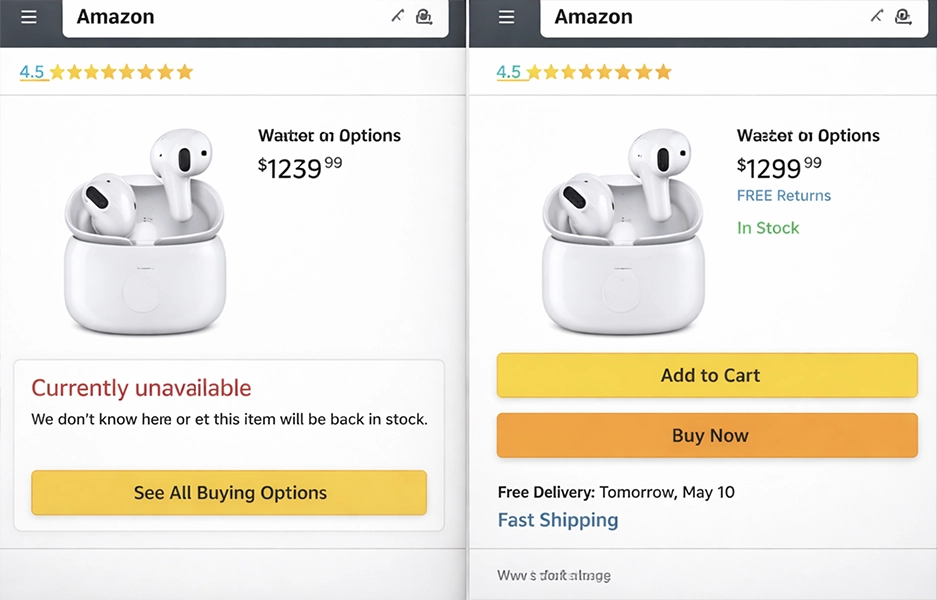Tap the camera search icon in the right search bar

(903, 16)
